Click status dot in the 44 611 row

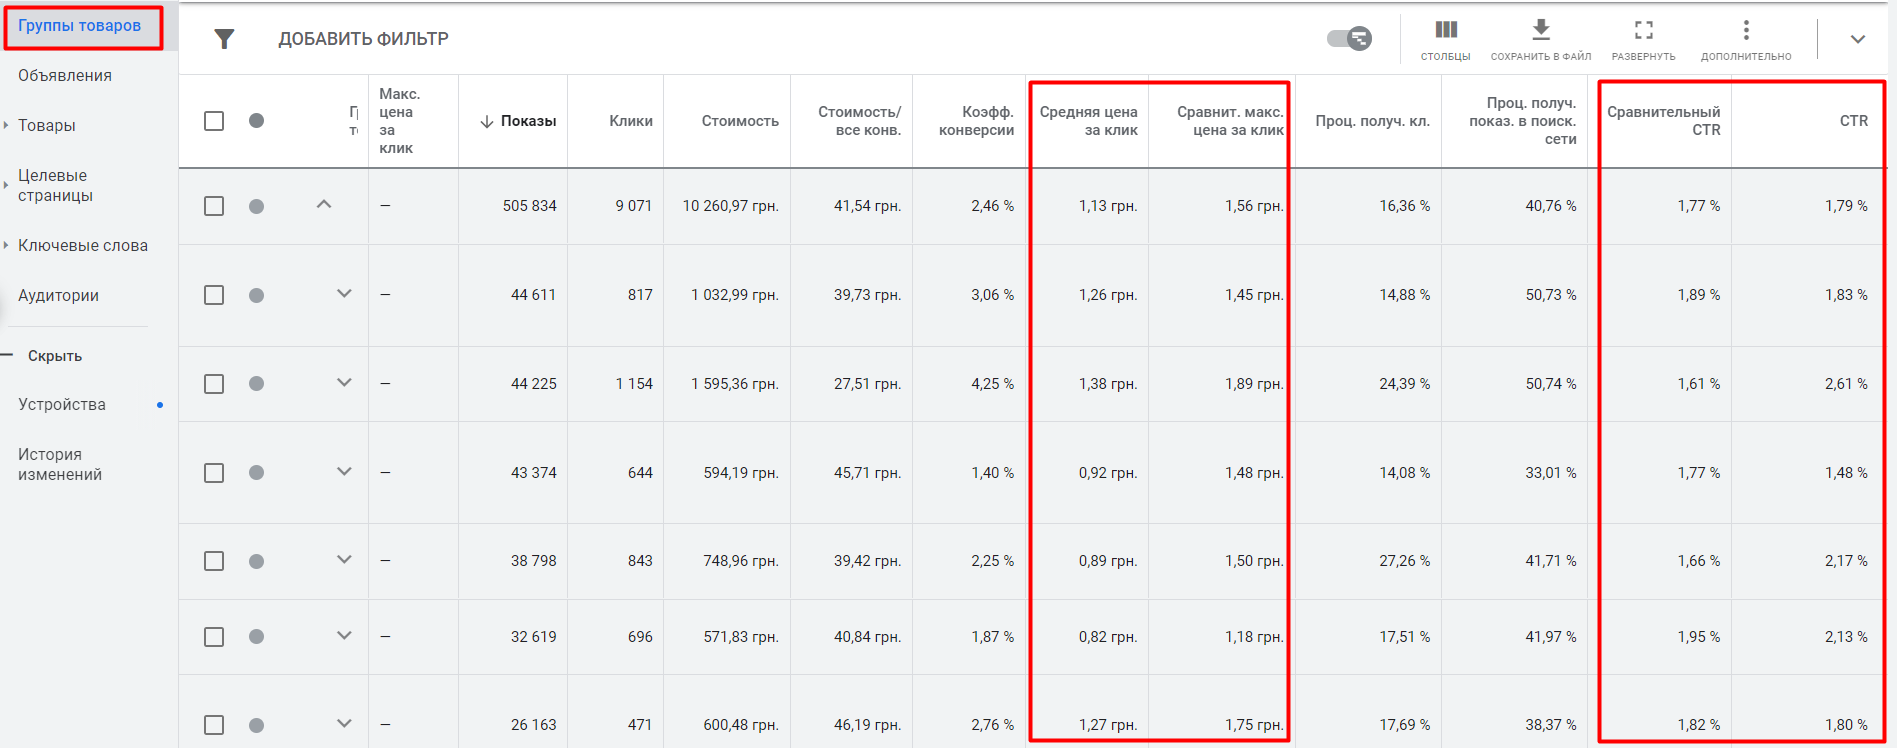point(256,295)
